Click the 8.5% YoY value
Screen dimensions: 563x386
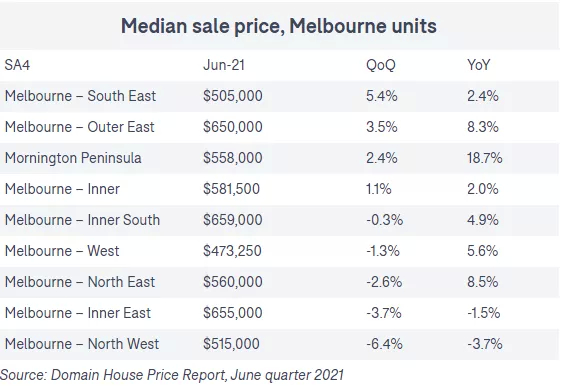pos(483,282)
